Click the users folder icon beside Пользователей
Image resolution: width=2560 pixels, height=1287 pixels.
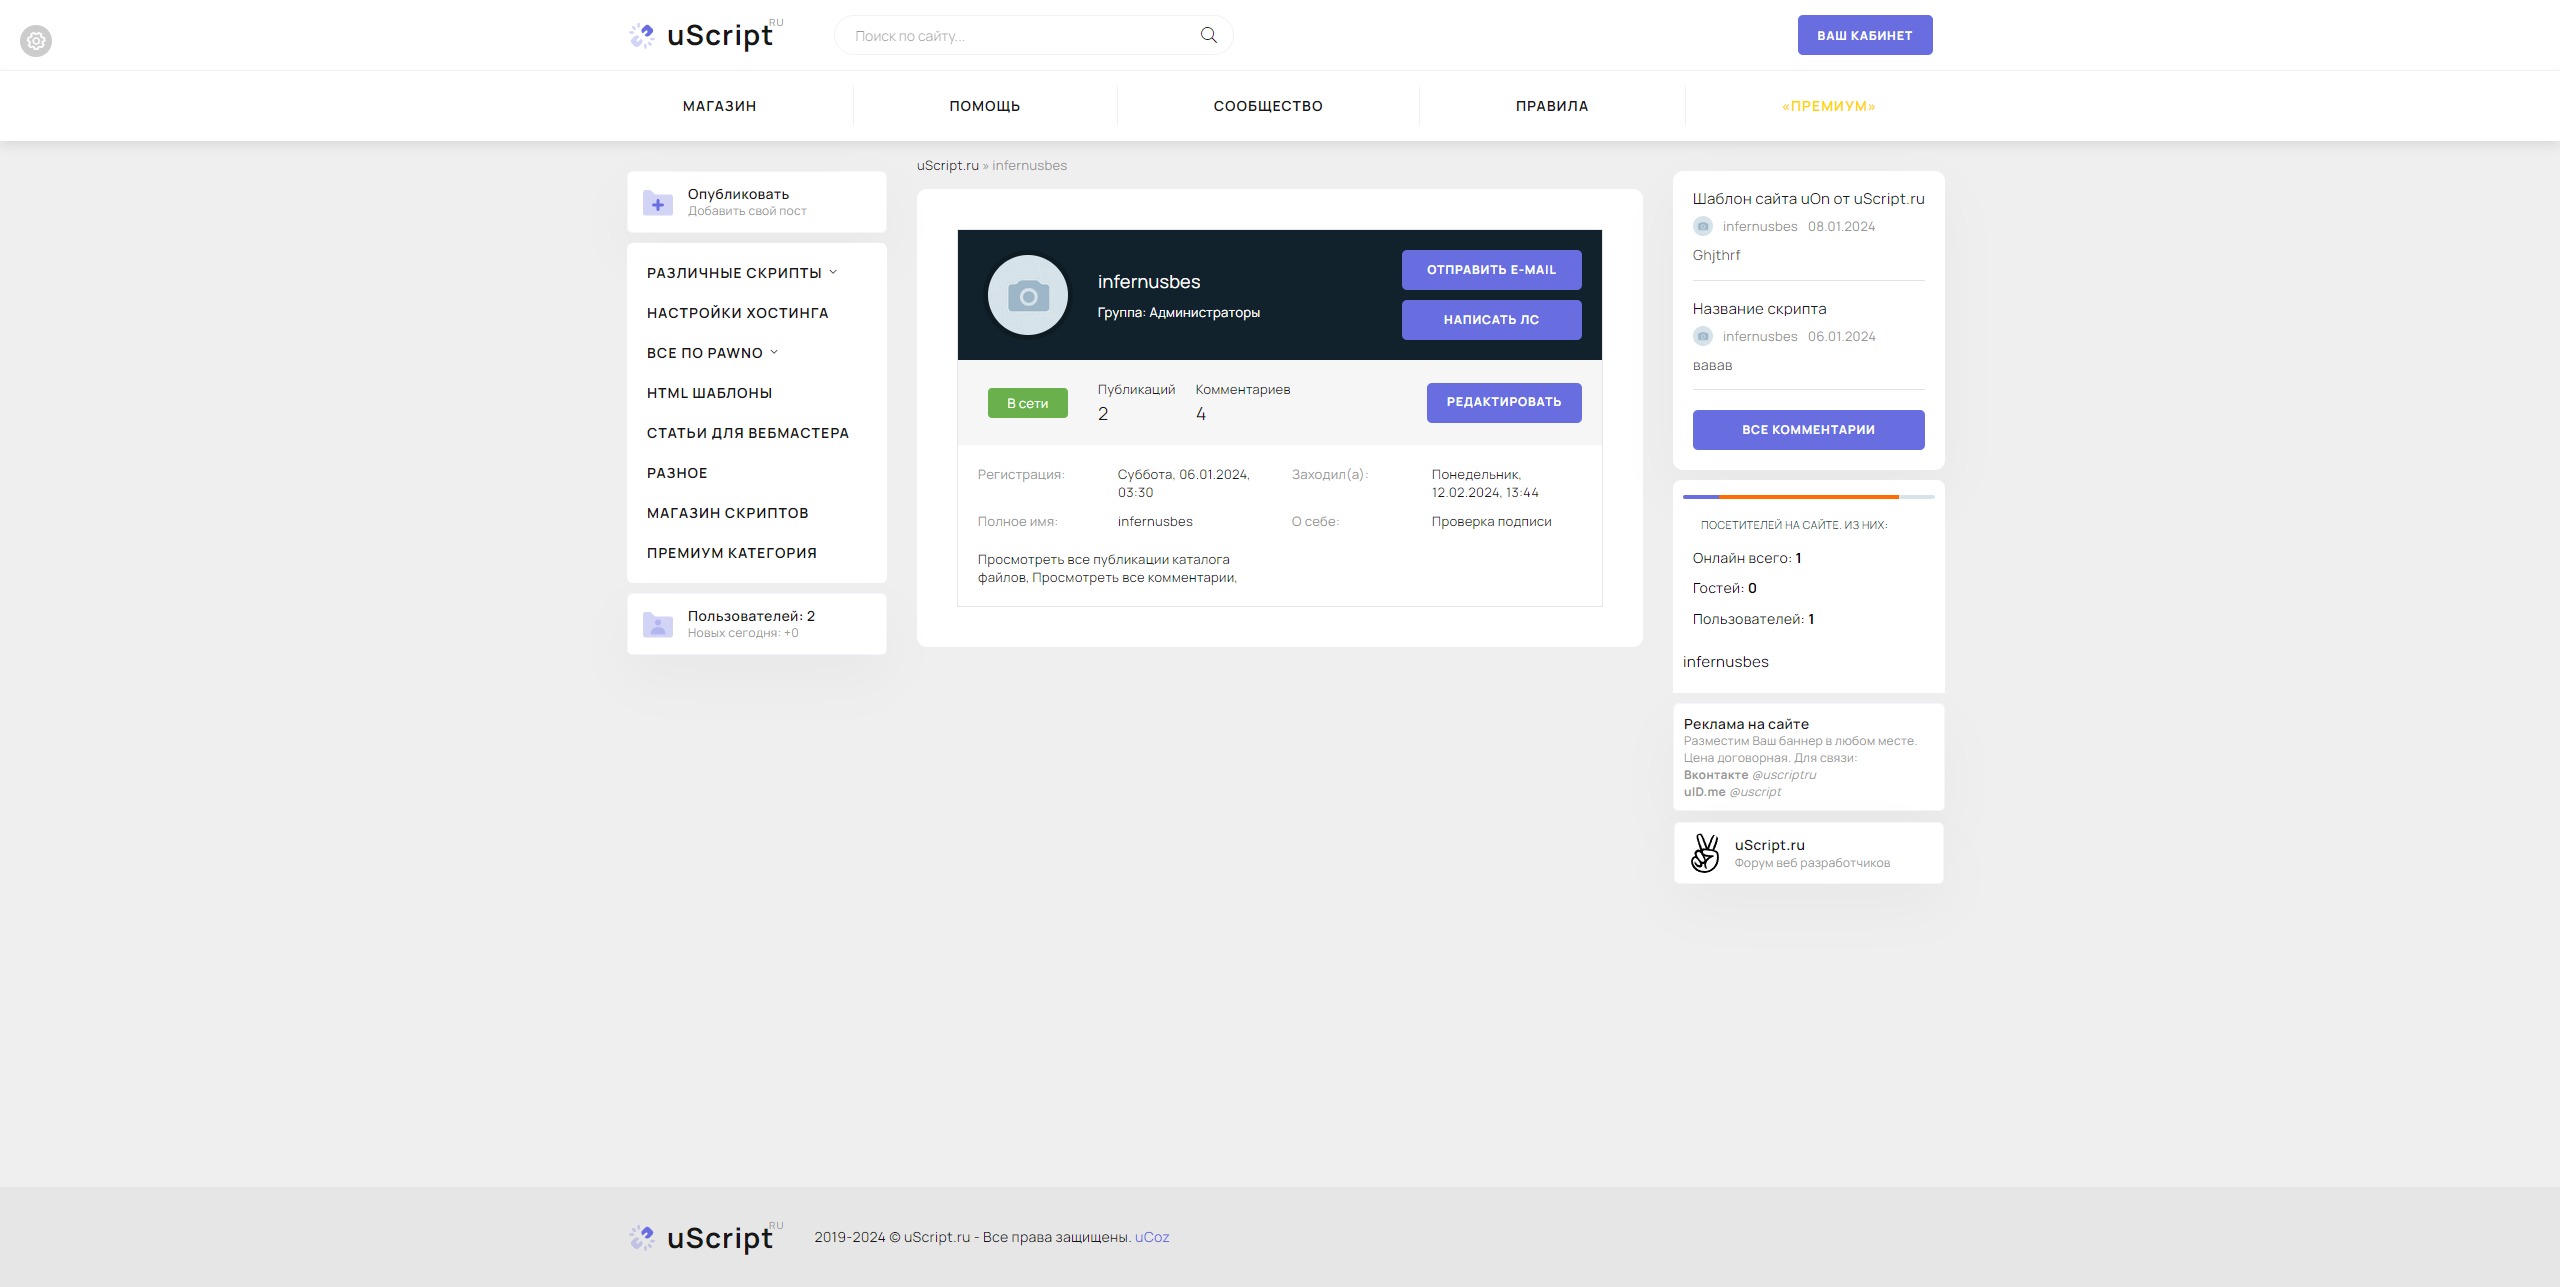pos(657,624)
